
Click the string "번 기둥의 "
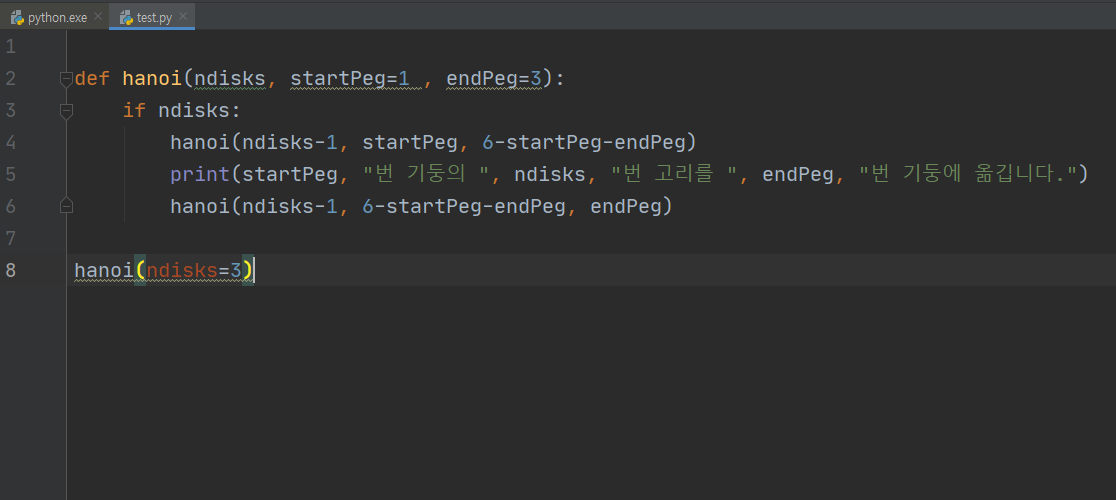428,174
